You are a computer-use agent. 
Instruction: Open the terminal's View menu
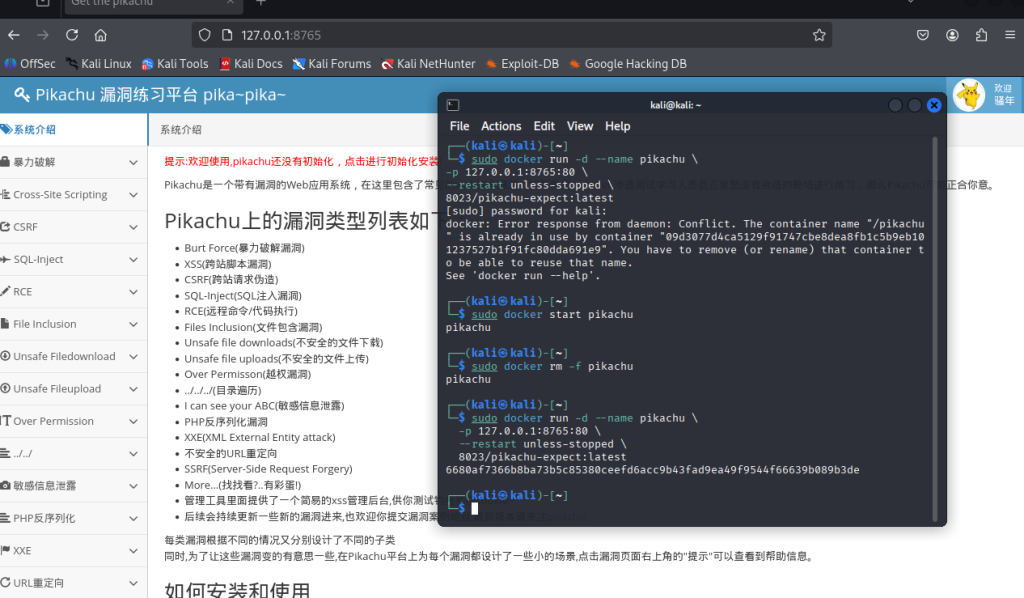[x=580, y=126]
